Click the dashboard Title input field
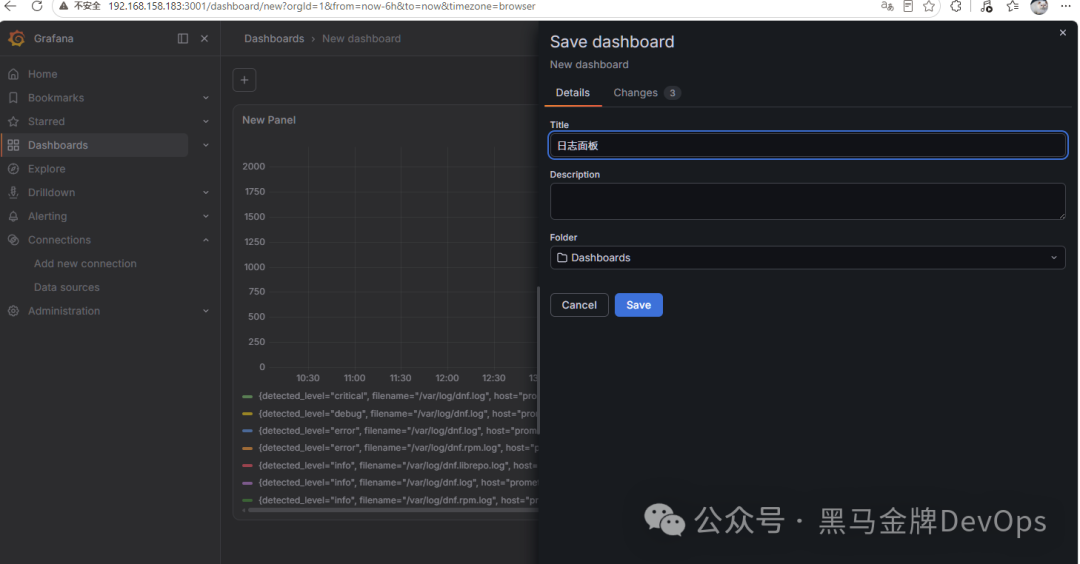 tap(808, 145)
